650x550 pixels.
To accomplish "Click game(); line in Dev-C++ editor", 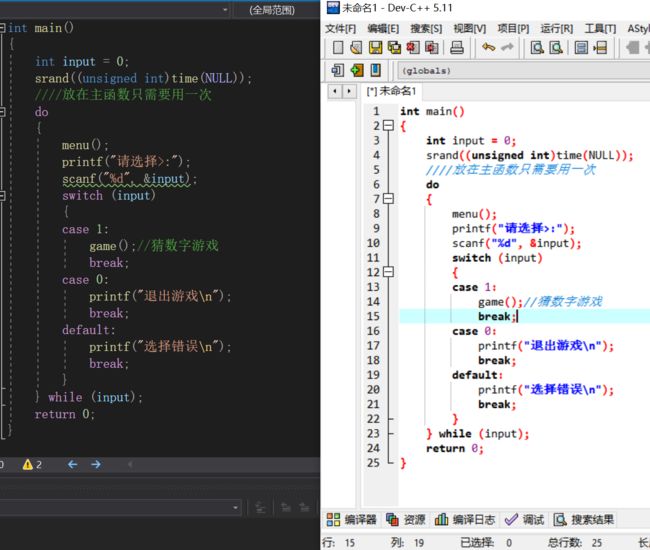I will (x=540, y=302).
